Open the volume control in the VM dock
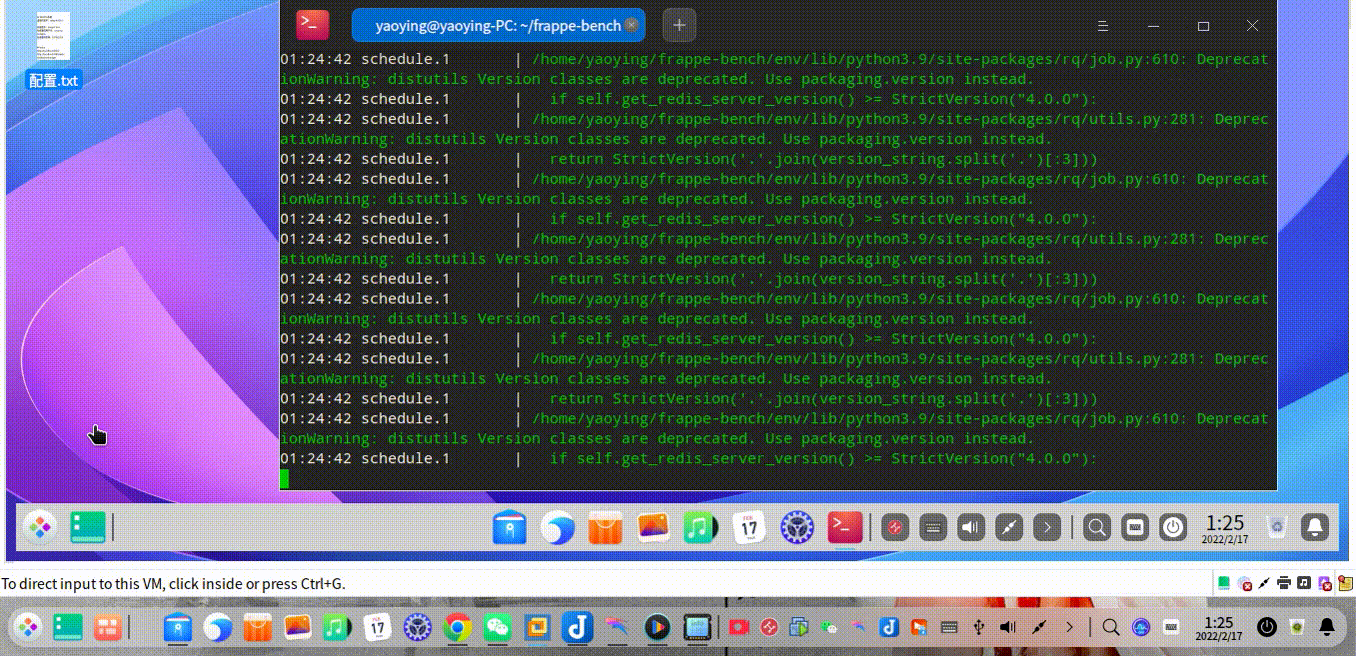The width and height of the screenshot is (1356, 656). pos(971,527)
